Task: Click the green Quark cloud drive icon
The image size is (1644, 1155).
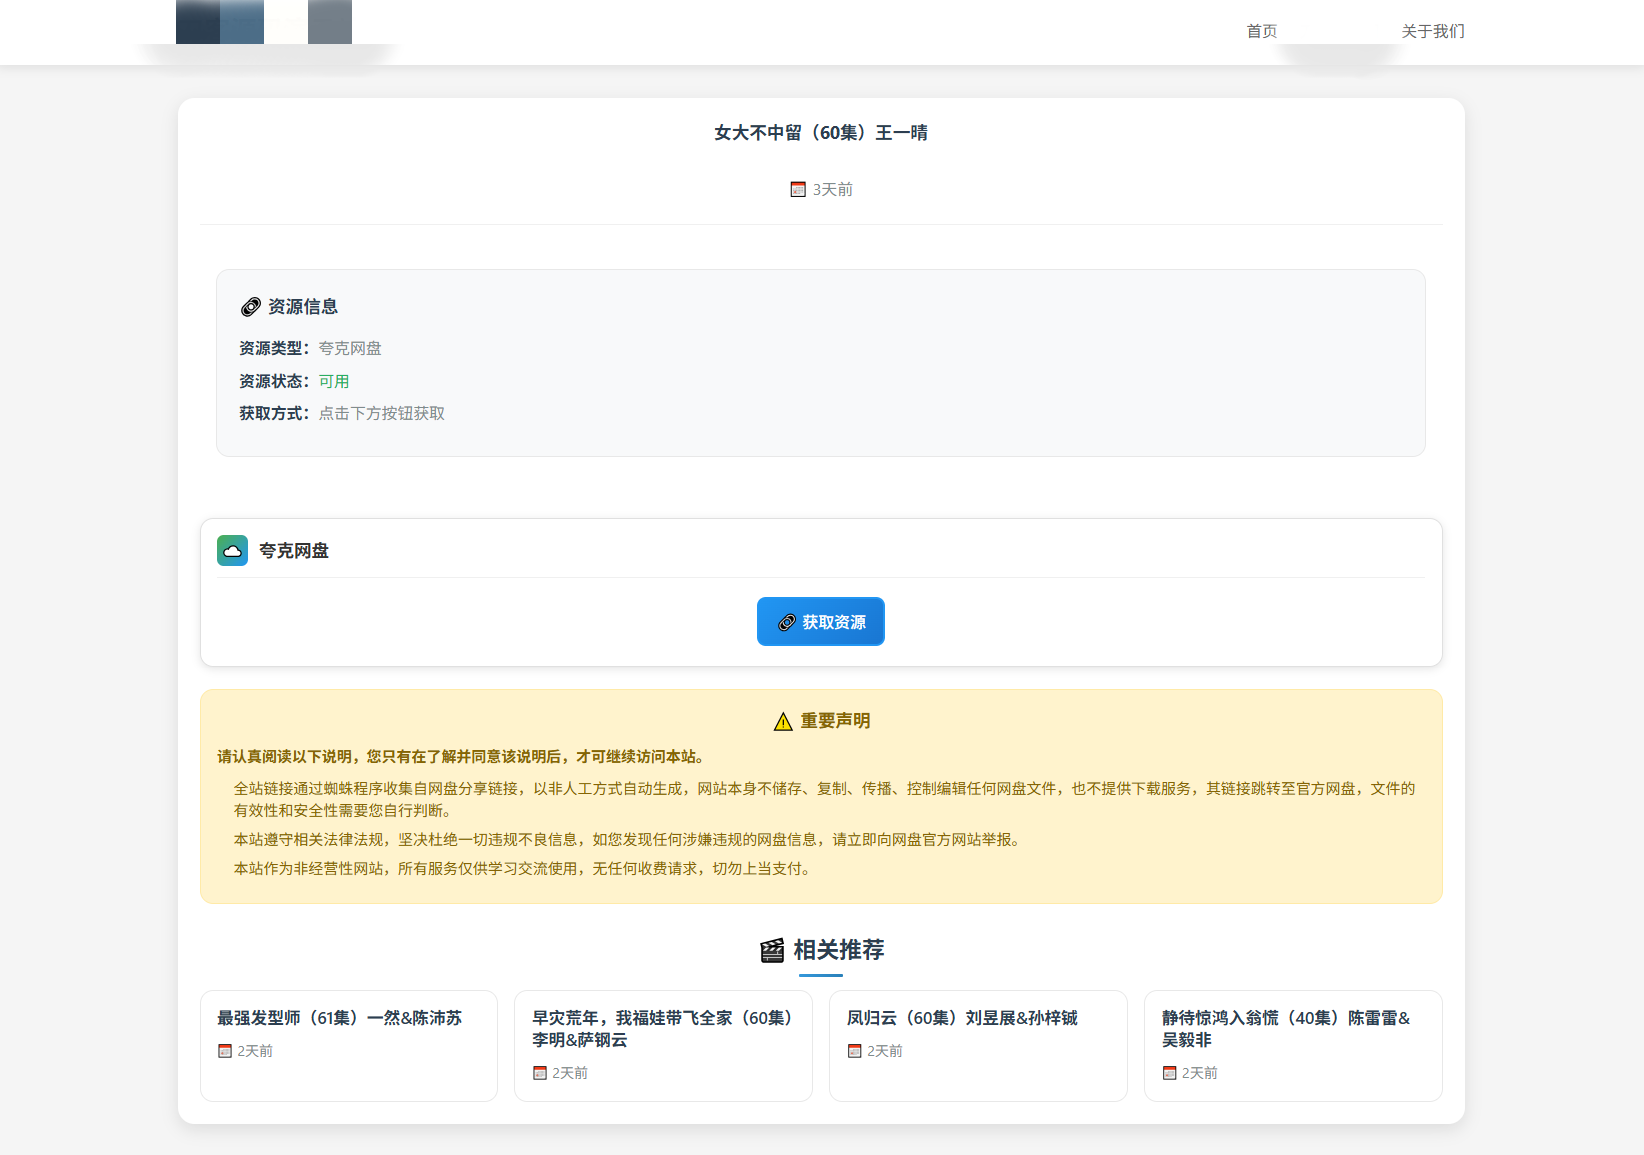Action: click(232, 550)
